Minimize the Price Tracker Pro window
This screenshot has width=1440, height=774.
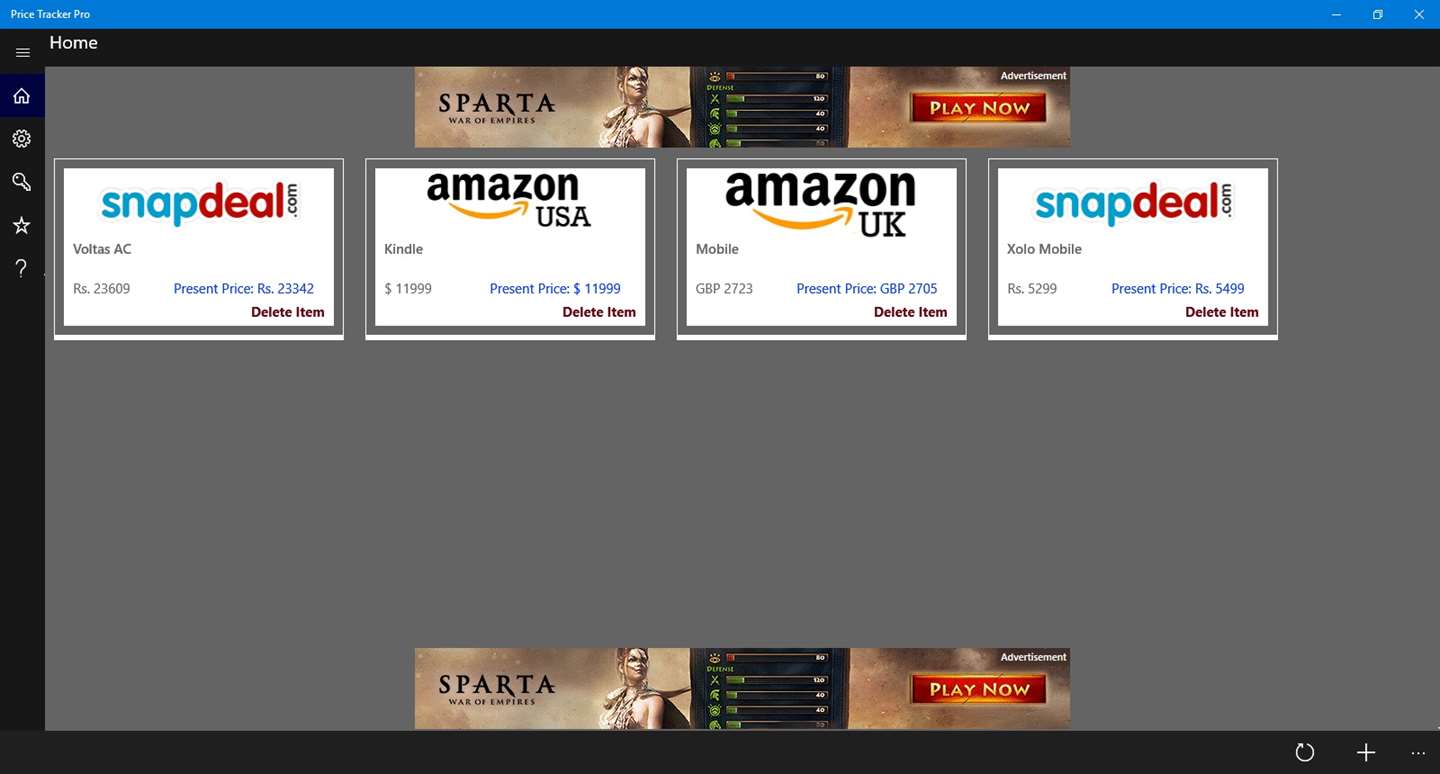[x=1337, y=14]
